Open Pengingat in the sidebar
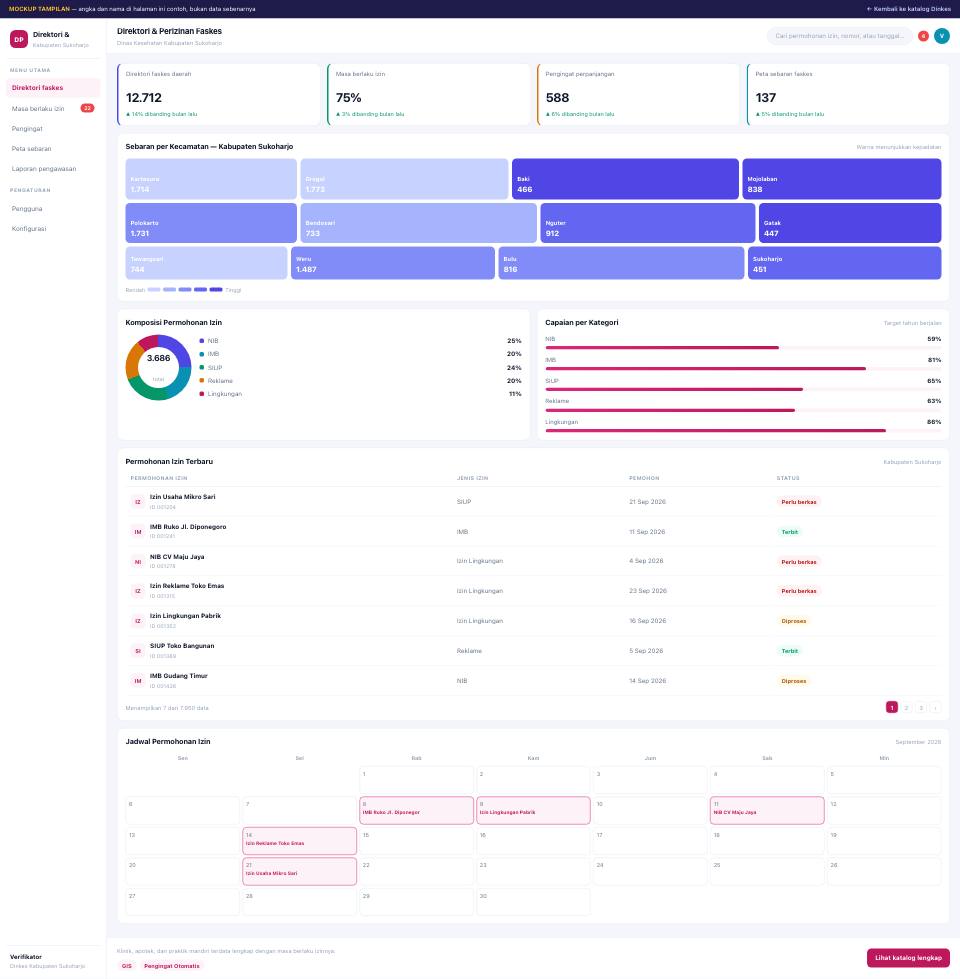Viewport: 960px width, 979px height. (53, 129)
